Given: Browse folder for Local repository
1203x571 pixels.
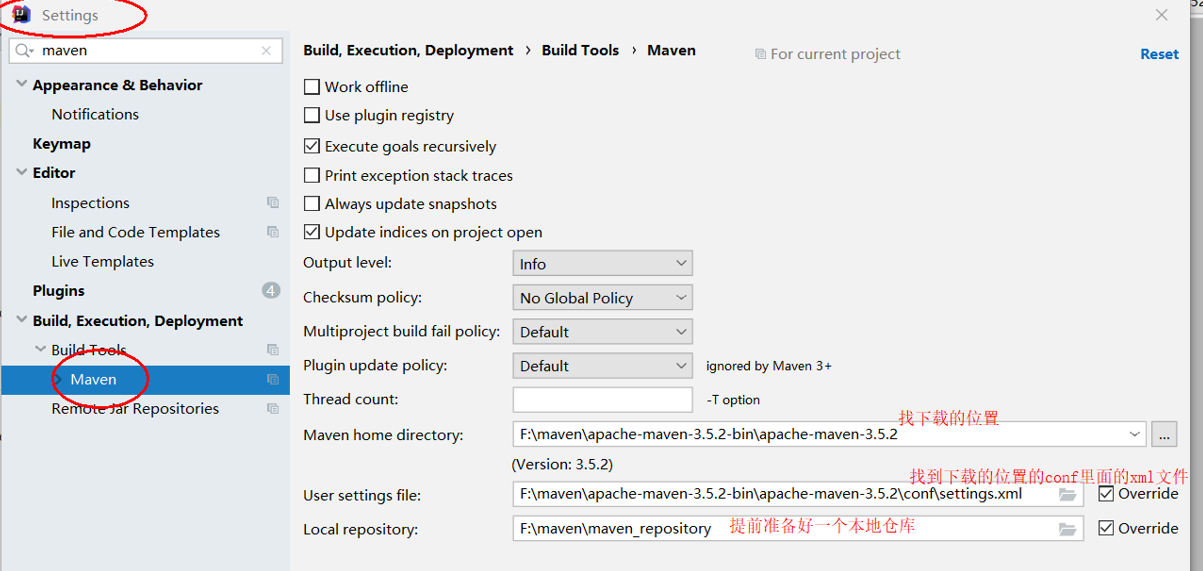Looking at the screenshot, I should [x=1067, y=528].
